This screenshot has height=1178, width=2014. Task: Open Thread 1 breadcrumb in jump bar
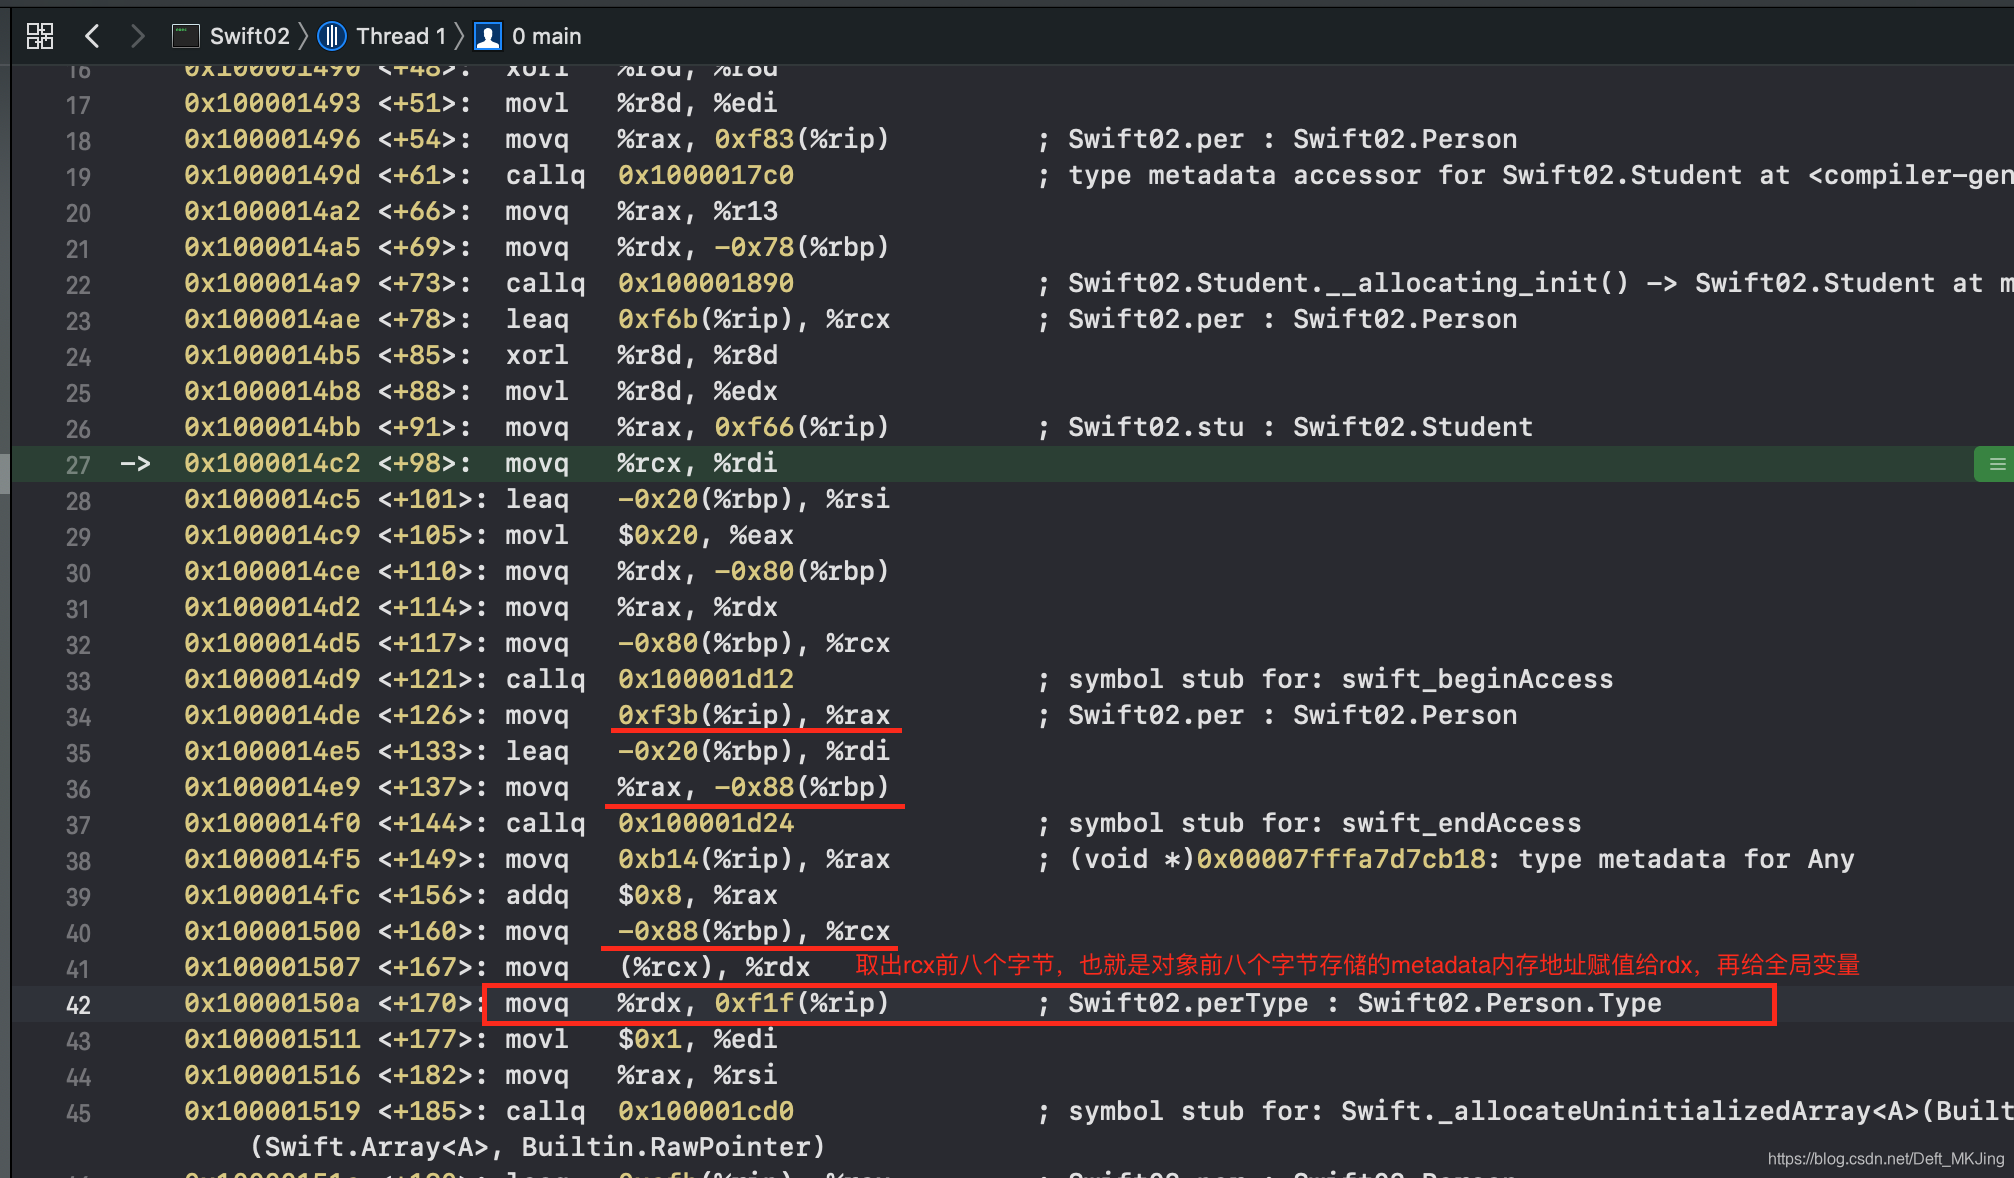pyautogui.click(x=401, y=37)
